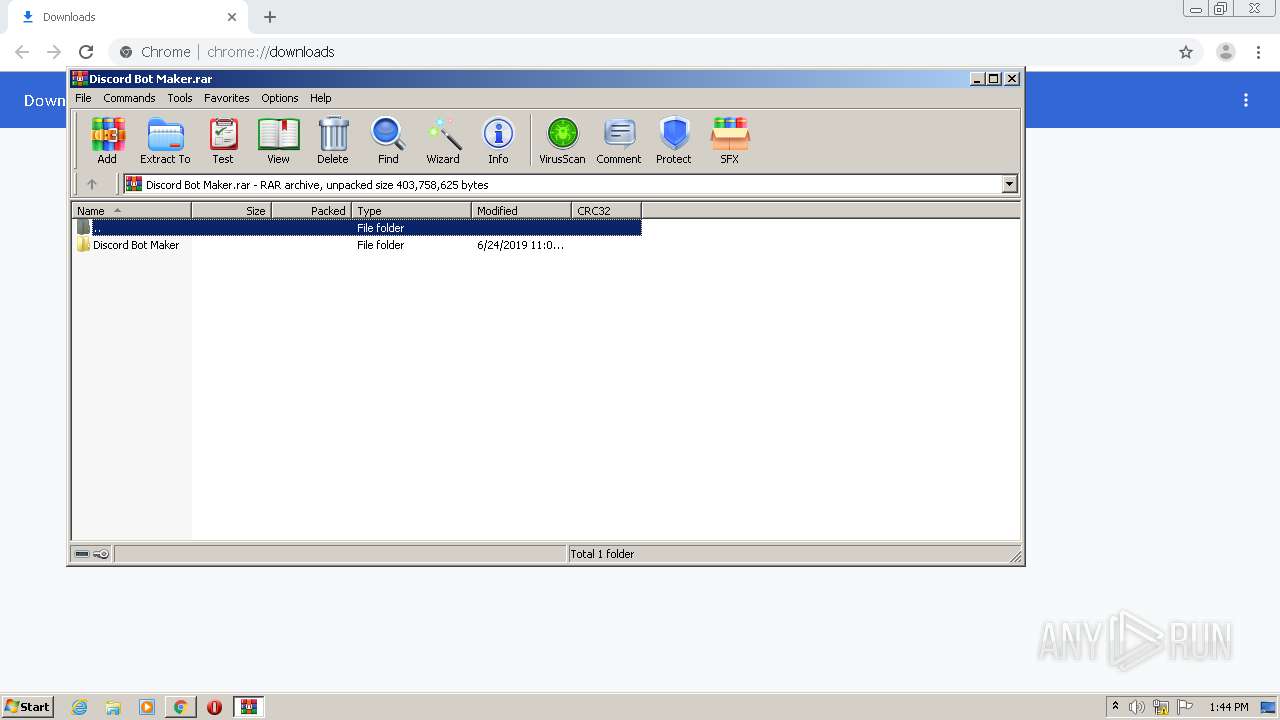Click the archive path text field
Screen dimensions: 1280x720
tap(562, 184)
